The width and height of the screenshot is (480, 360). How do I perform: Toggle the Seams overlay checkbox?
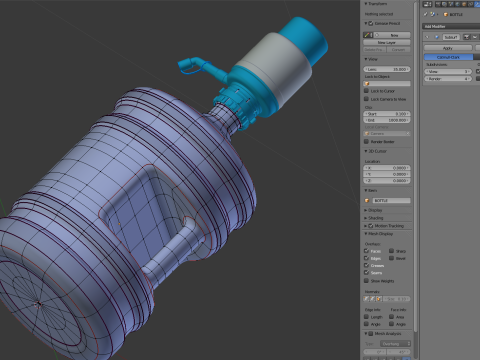point(367,273)
